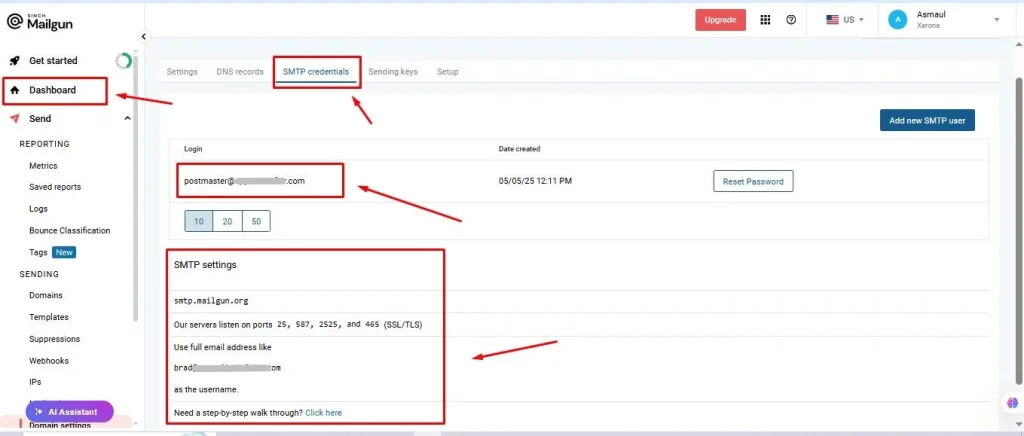Collapse the Send section chevron
The image size is (1024, 436).
(127, 119)
